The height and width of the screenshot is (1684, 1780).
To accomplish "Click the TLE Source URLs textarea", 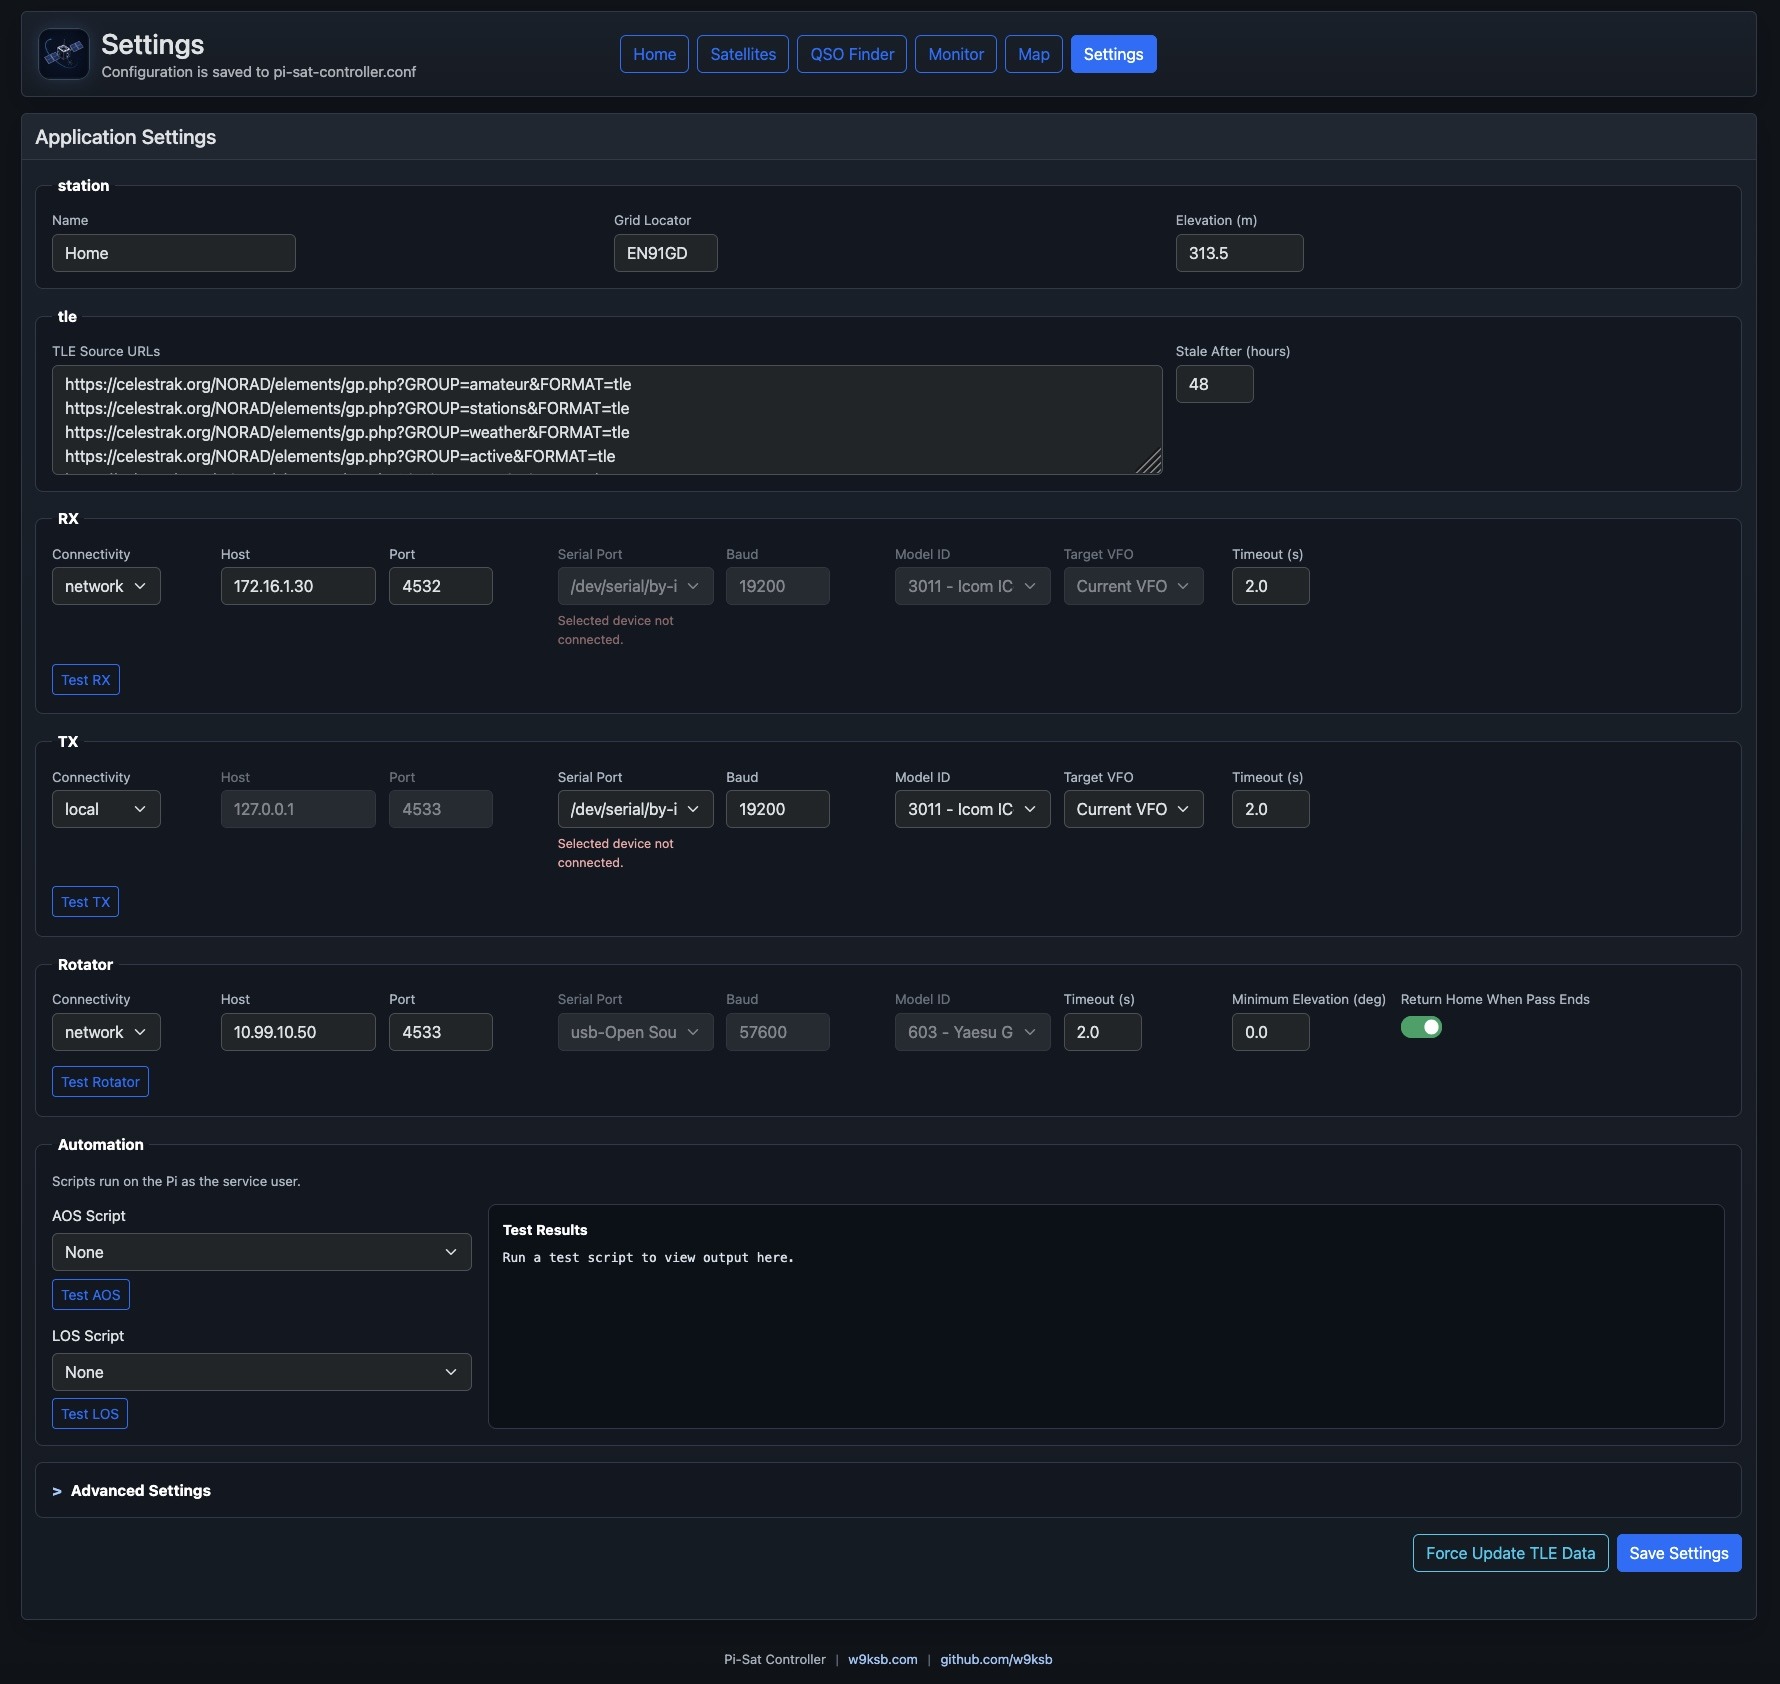I will point(607,420).
